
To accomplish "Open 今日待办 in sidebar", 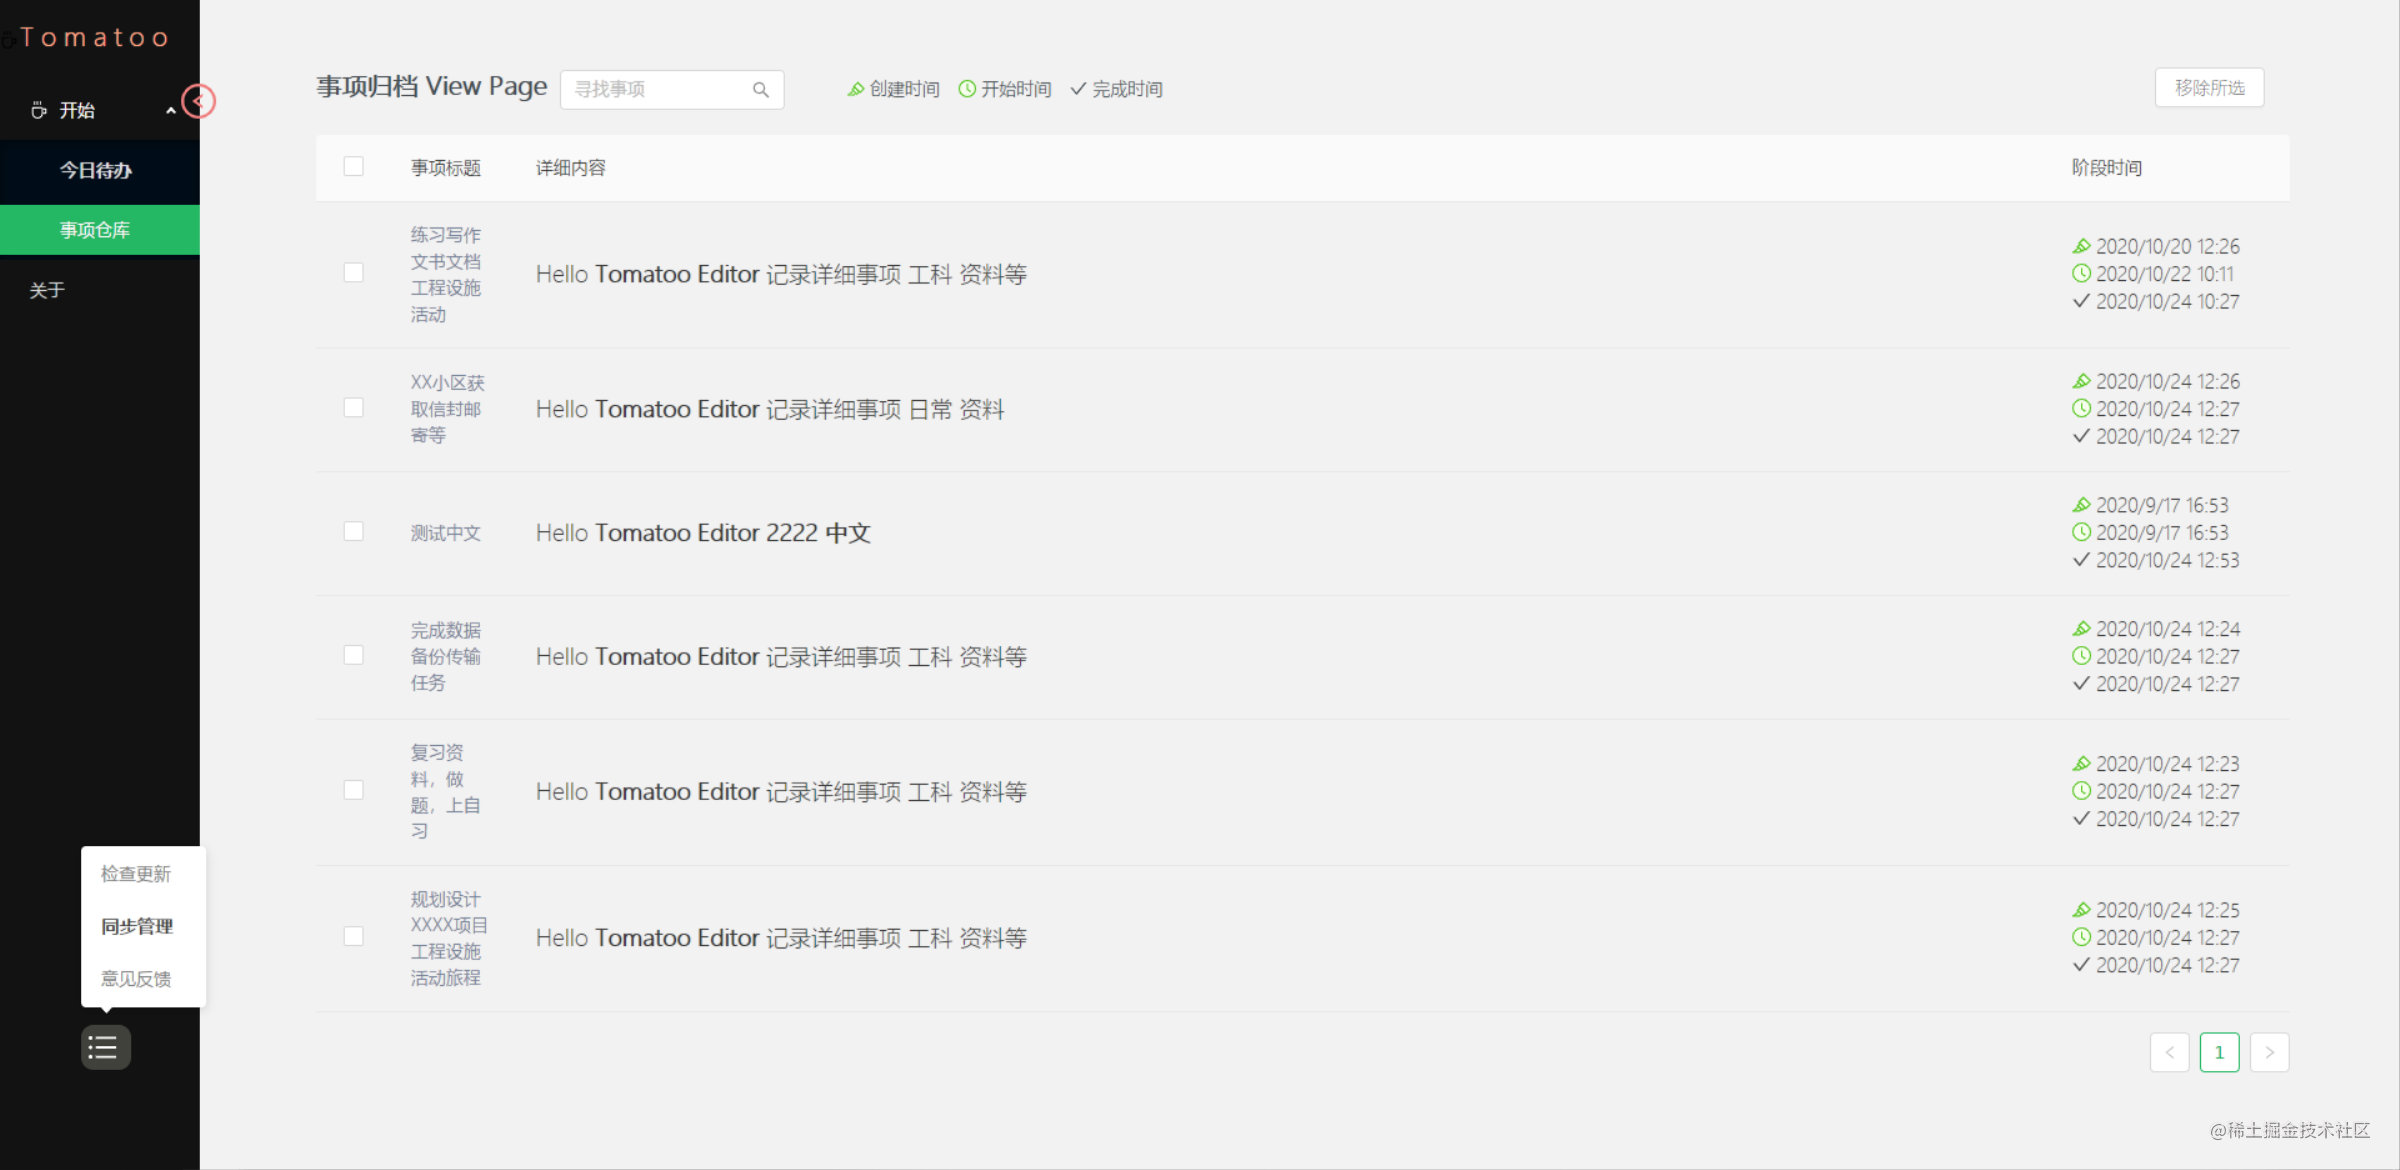I will [x=96, y=170].
